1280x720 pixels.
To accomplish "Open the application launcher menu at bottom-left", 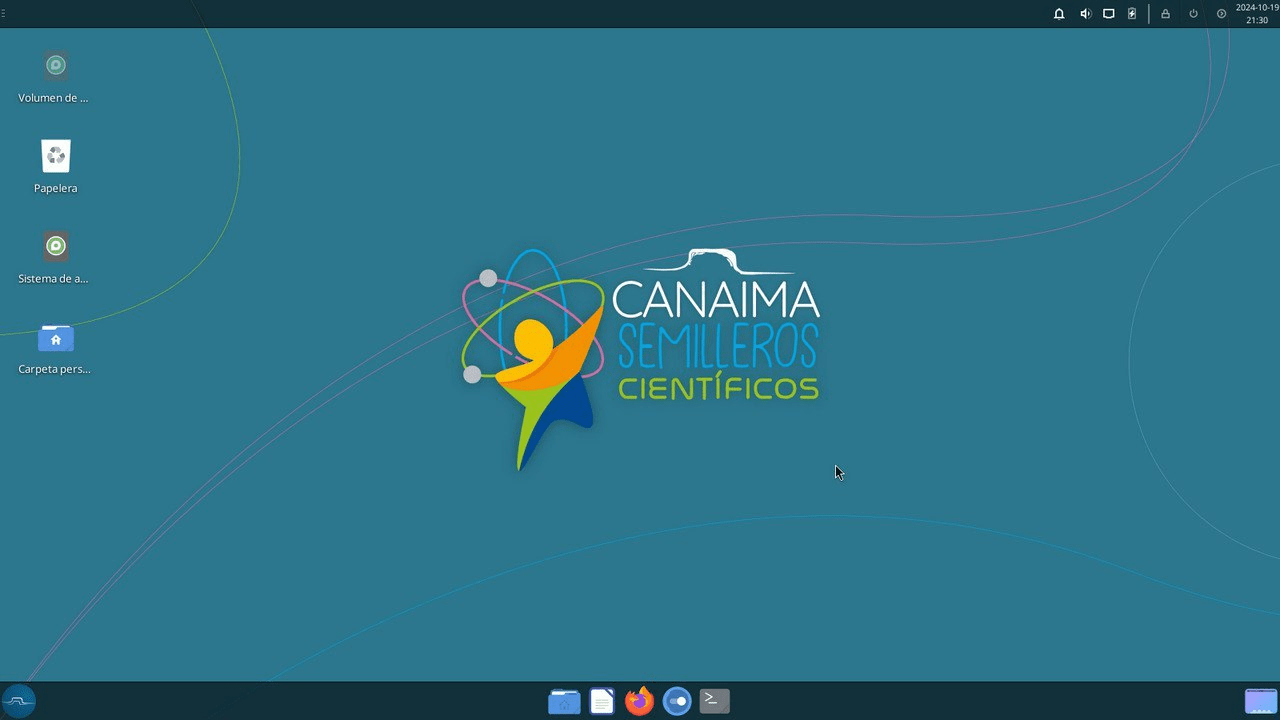I will (19, 701).
